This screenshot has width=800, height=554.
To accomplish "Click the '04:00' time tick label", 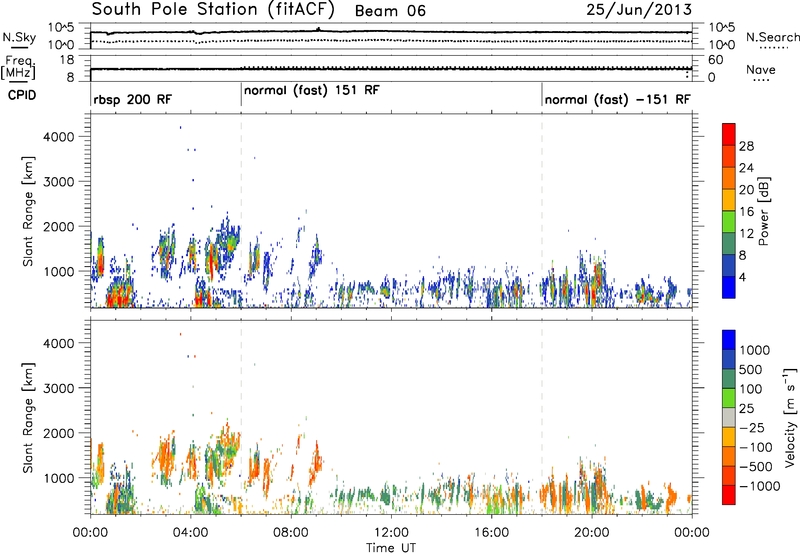I will tap(190, 533).
